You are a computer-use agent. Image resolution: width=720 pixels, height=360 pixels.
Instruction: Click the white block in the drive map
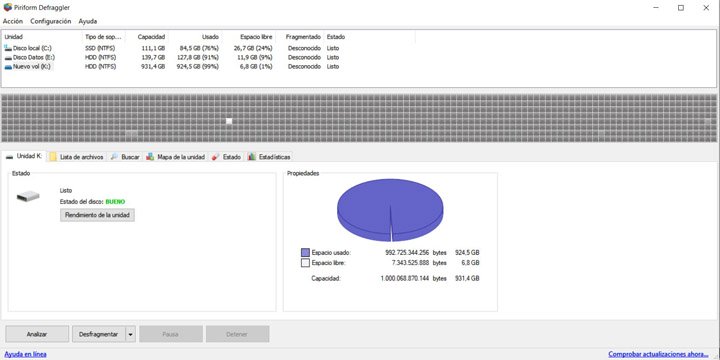tap(229, 121)
